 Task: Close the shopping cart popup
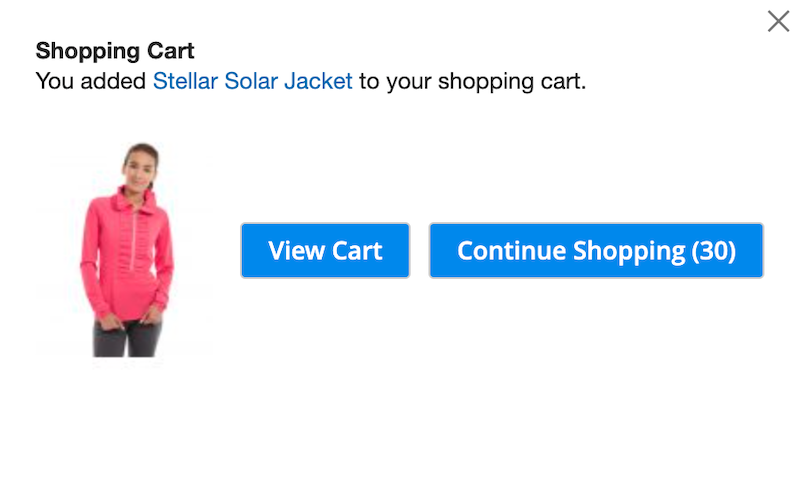(778, 21)
